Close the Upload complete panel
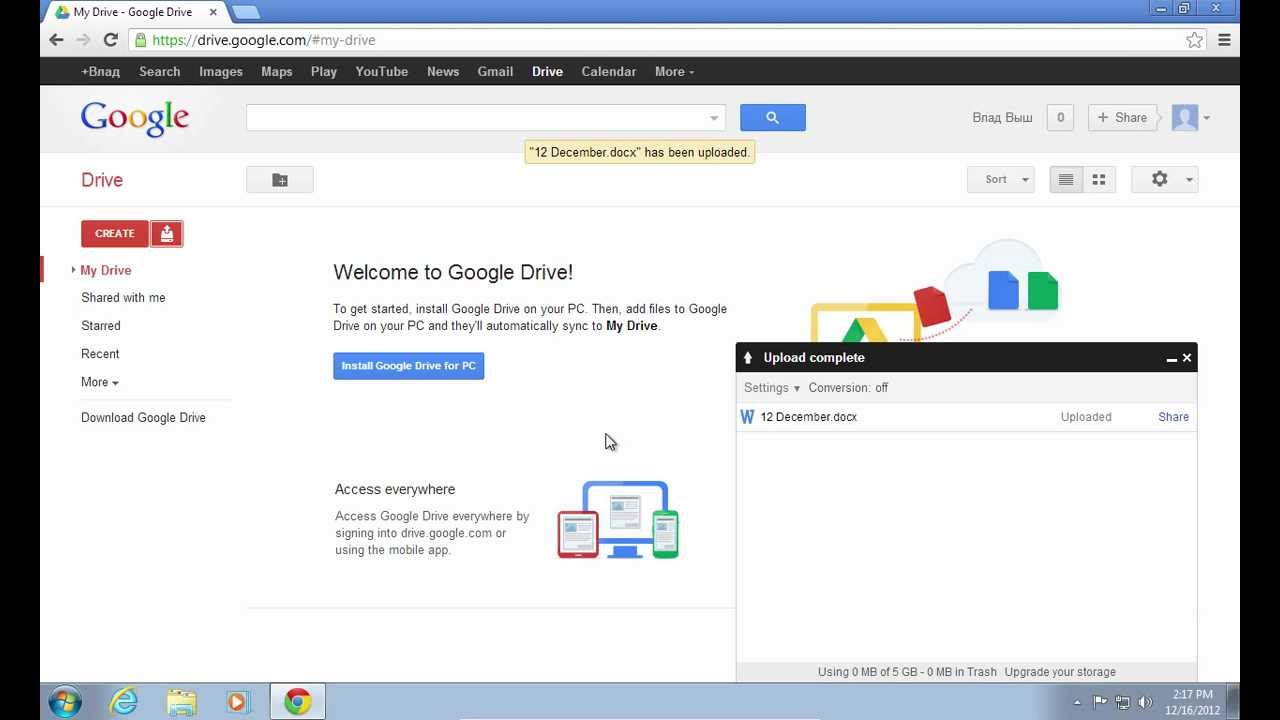The width and height of the screenshot is (1280, 720). (x=1187, y=358)
